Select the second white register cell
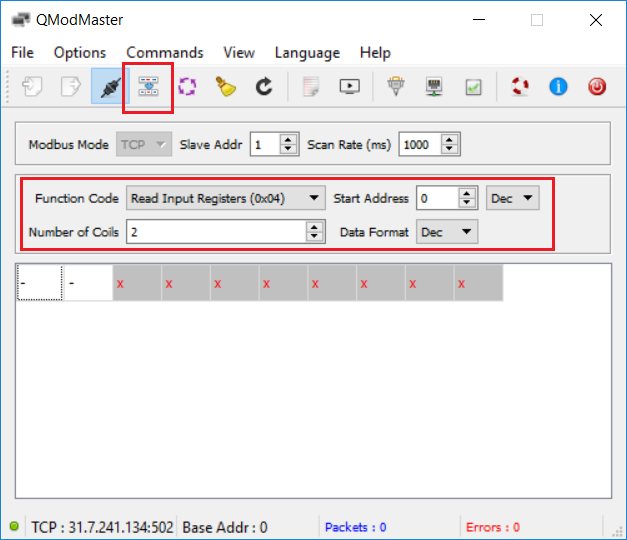This screenshot has height=540, width=627. point(88,282)
